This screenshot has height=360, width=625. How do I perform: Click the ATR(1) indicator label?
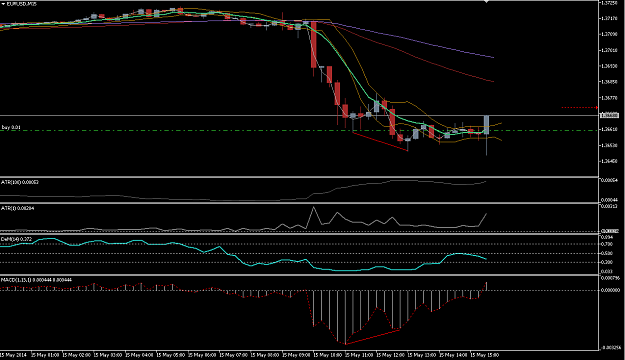(18, 208)
